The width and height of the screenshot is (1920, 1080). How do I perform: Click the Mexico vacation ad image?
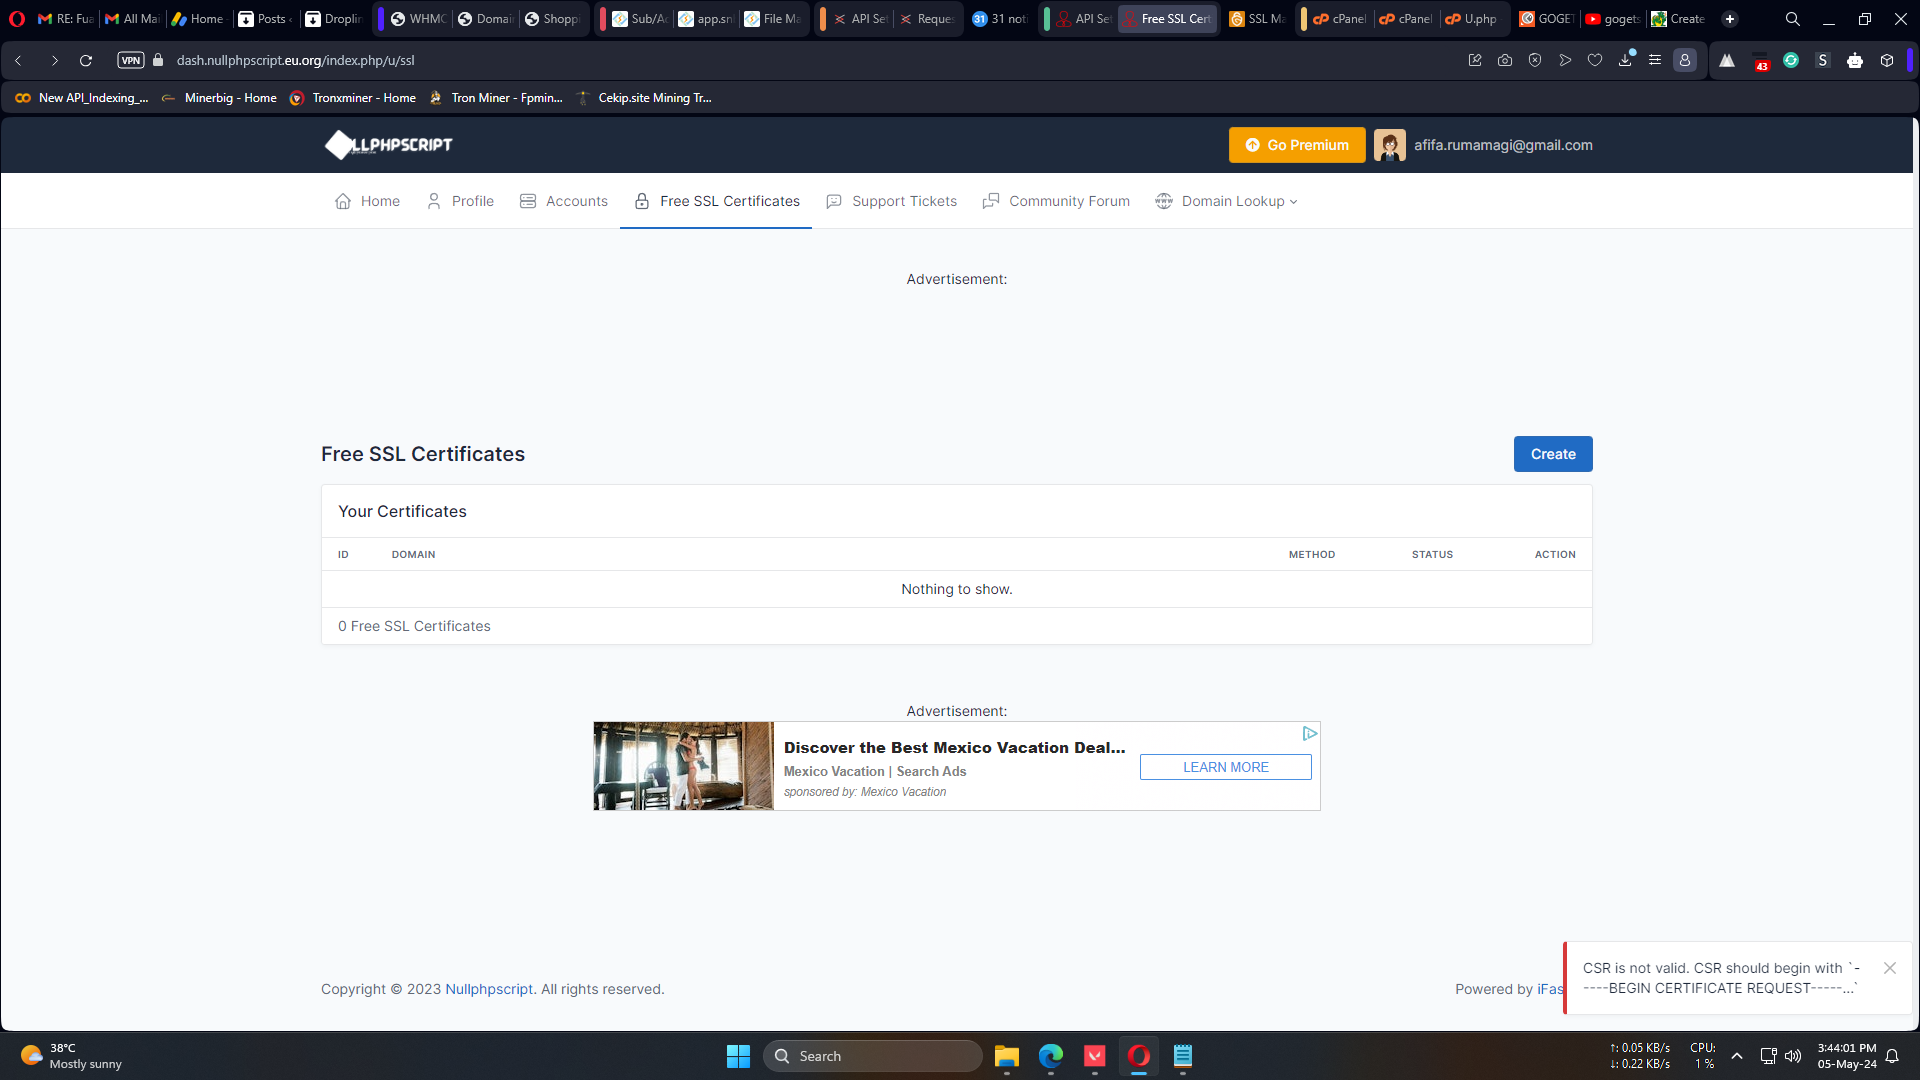pos(683,766)
